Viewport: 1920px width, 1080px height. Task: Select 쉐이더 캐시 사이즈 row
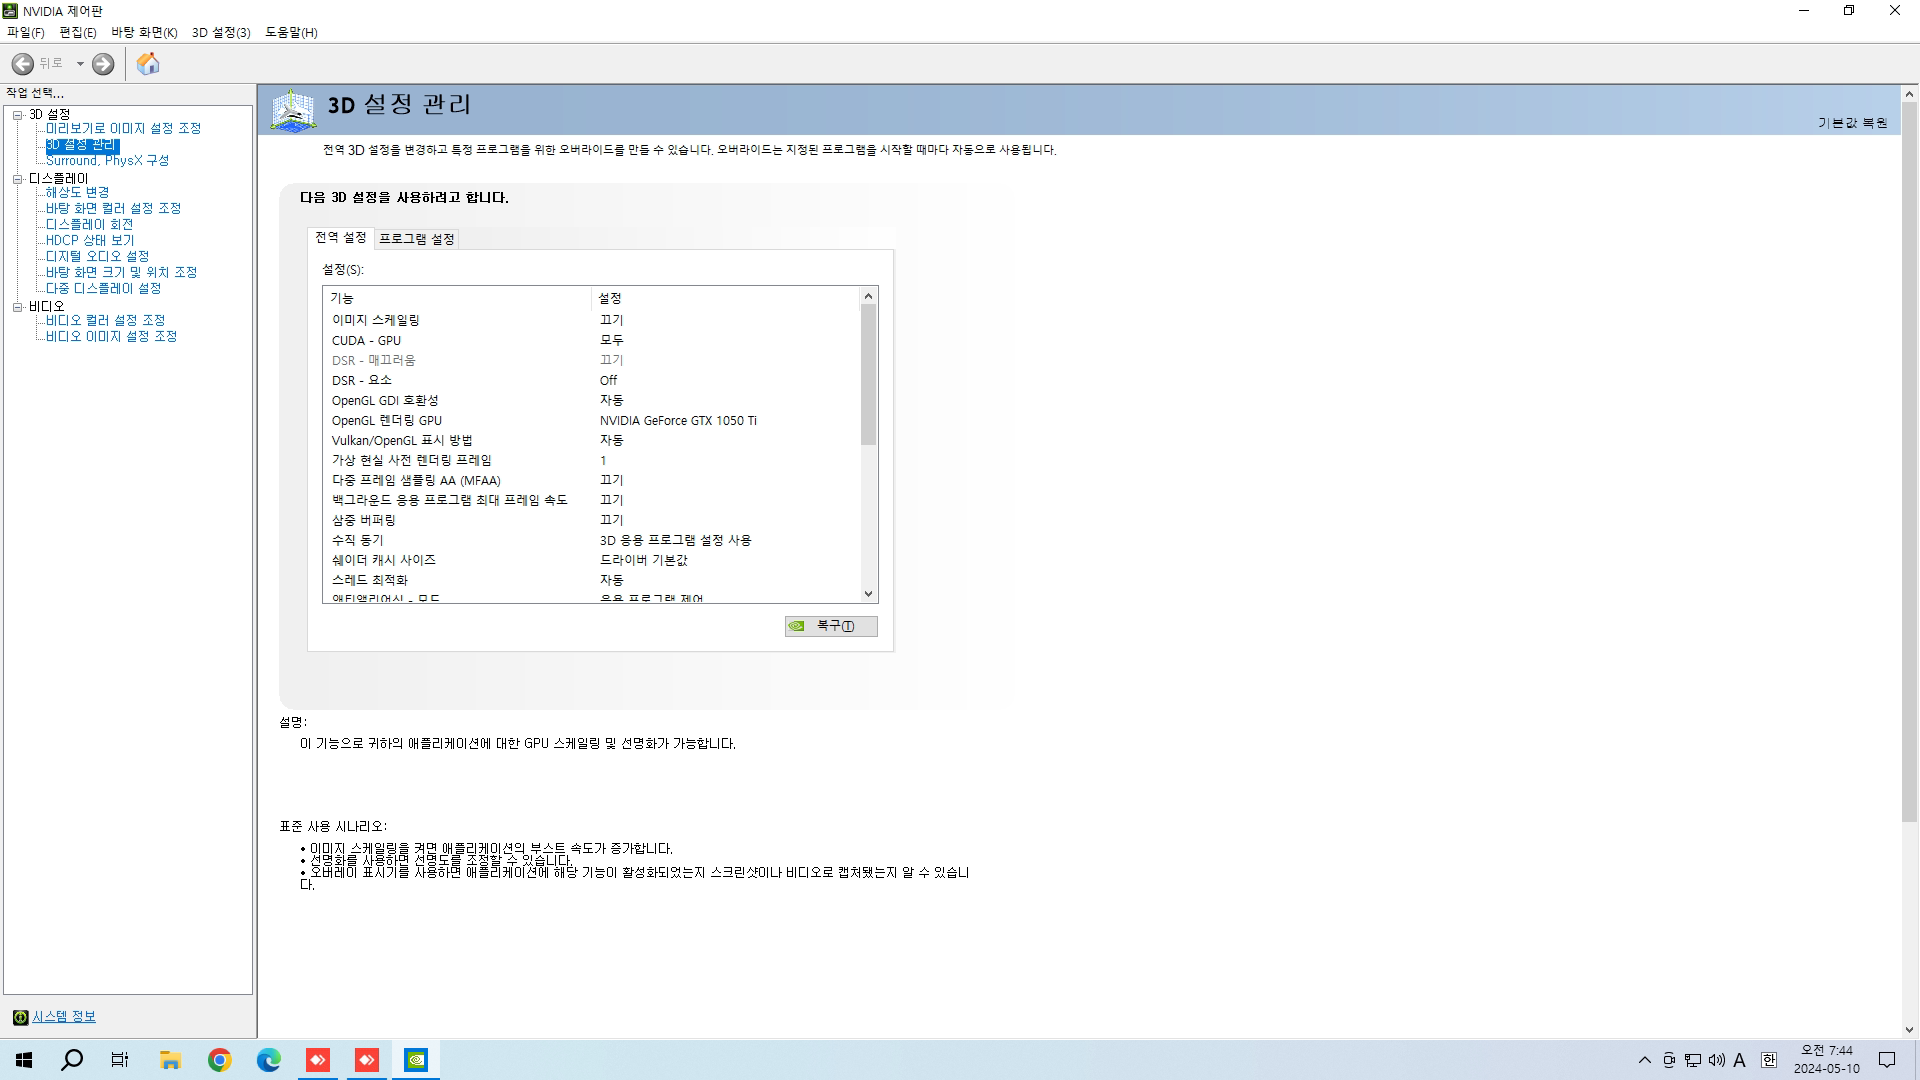(x=592, y=560)
